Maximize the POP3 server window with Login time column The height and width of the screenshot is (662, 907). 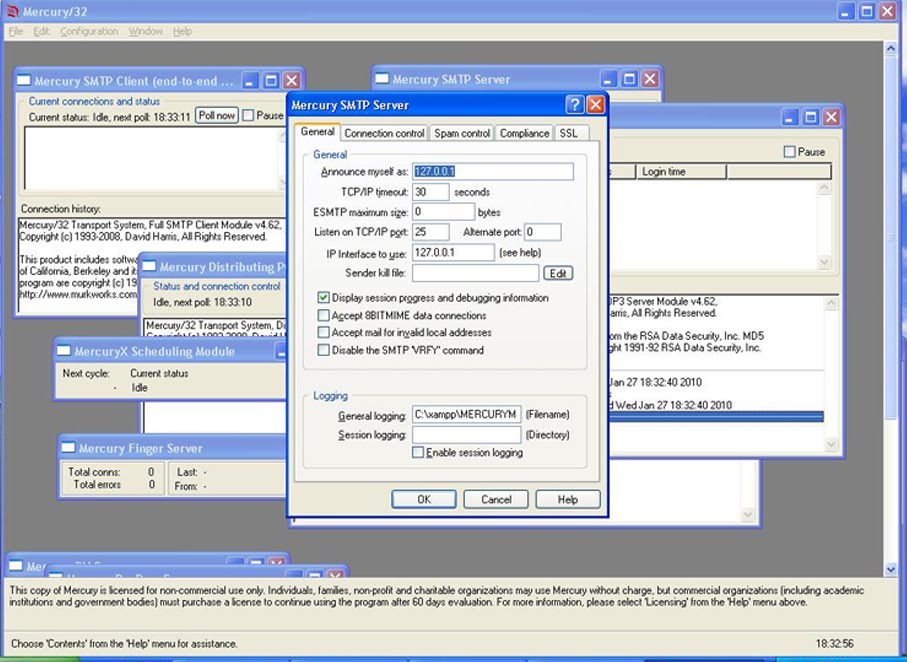point(811,117)
